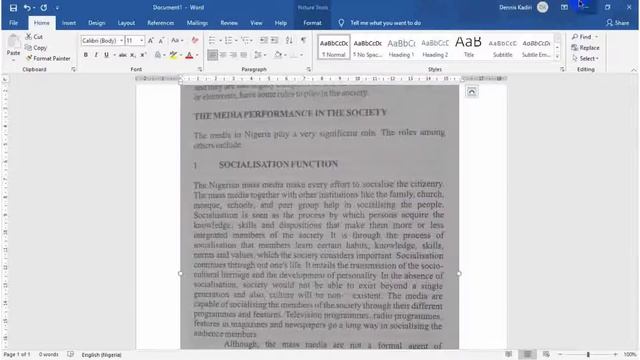Toggle strikethrough formatting
This screenshot has height=360, width=640.
[122, 55]
